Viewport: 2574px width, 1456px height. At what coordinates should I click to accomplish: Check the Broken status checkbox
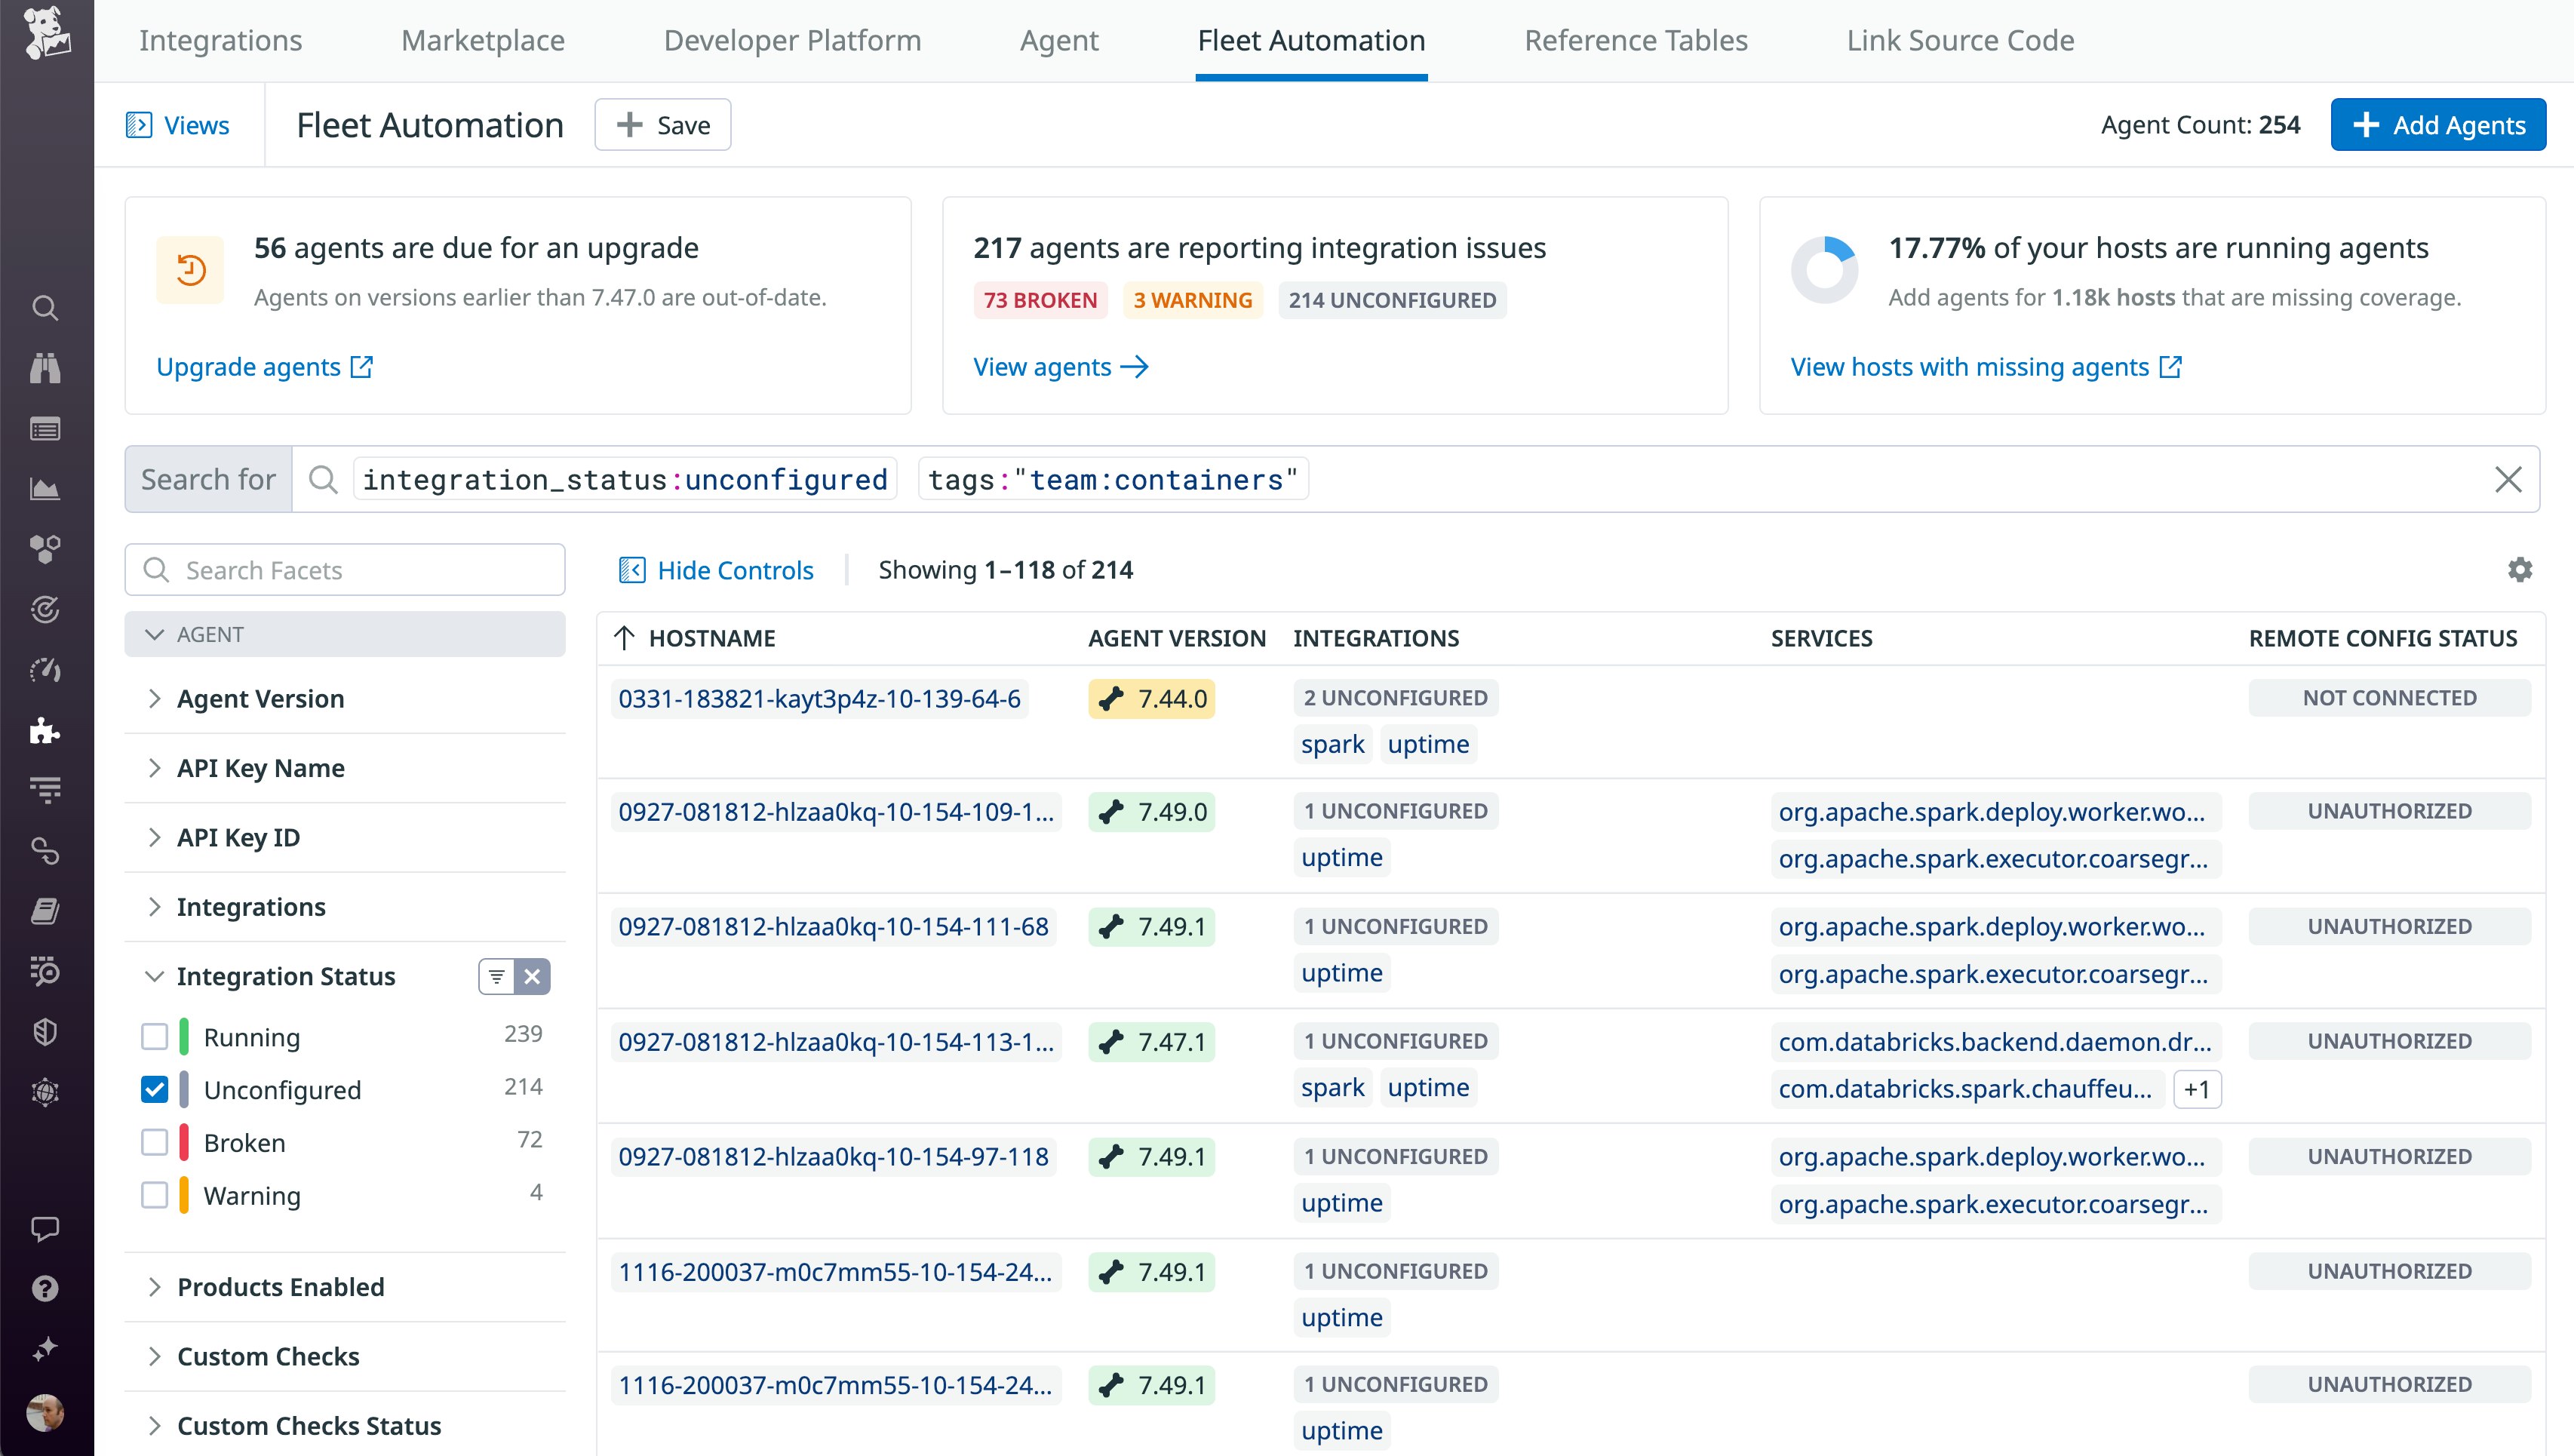[x=155, y=1142]
